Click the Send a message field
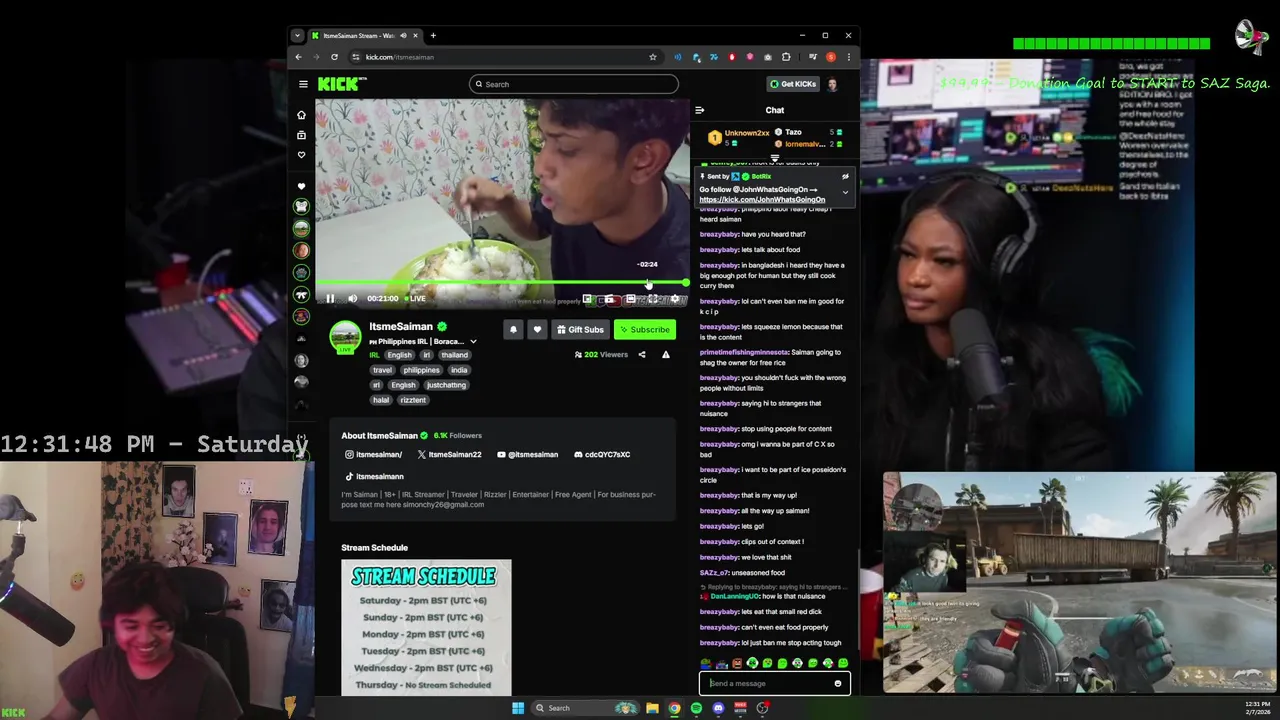Viewport: 1280px width, 720px height. [x=775, y=684]
